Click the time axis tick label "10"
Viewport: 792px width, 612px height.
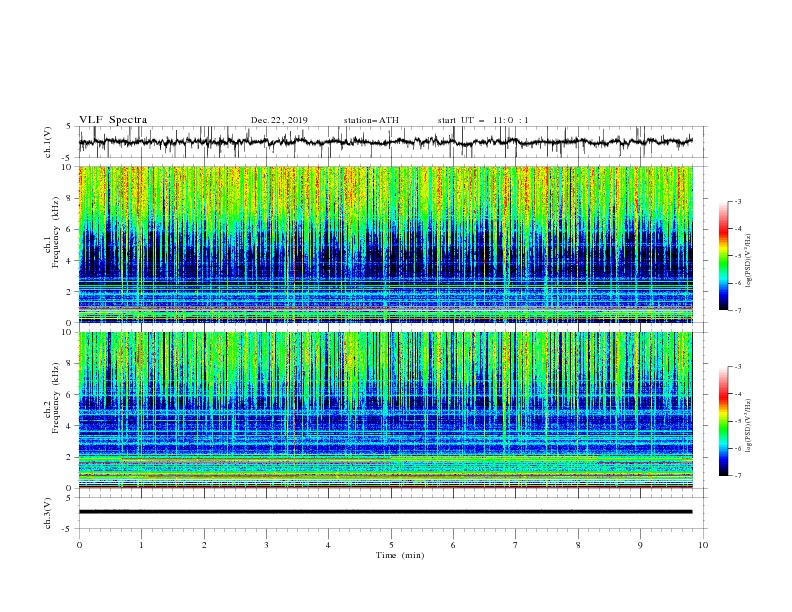(703, 545)
